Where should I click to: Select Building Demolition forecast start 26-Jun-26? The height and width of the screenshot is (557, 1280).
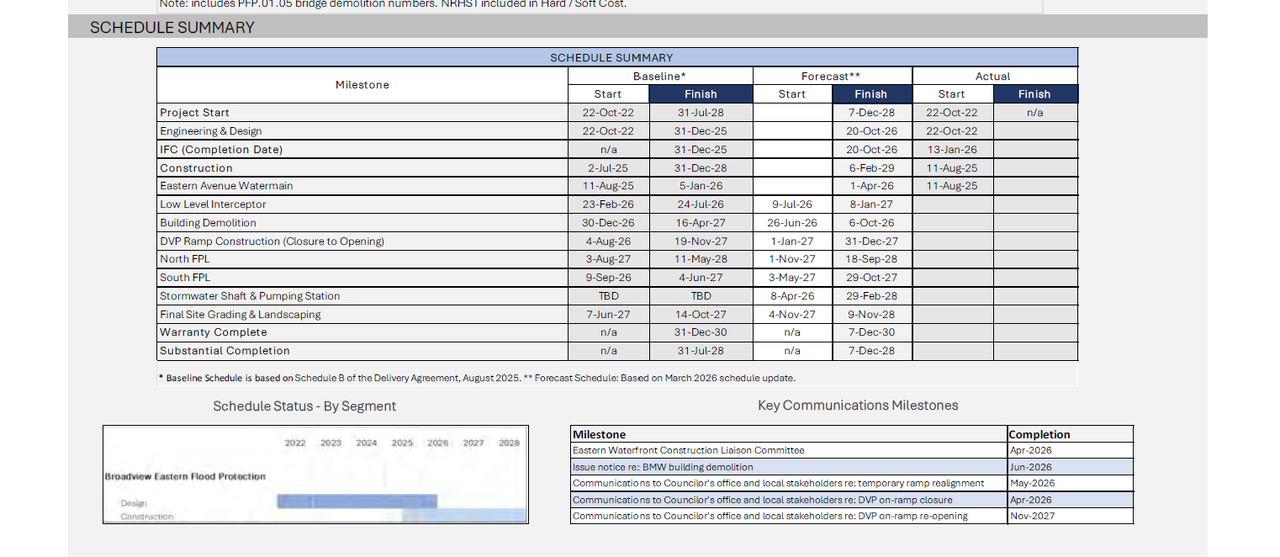click(792, 223)
